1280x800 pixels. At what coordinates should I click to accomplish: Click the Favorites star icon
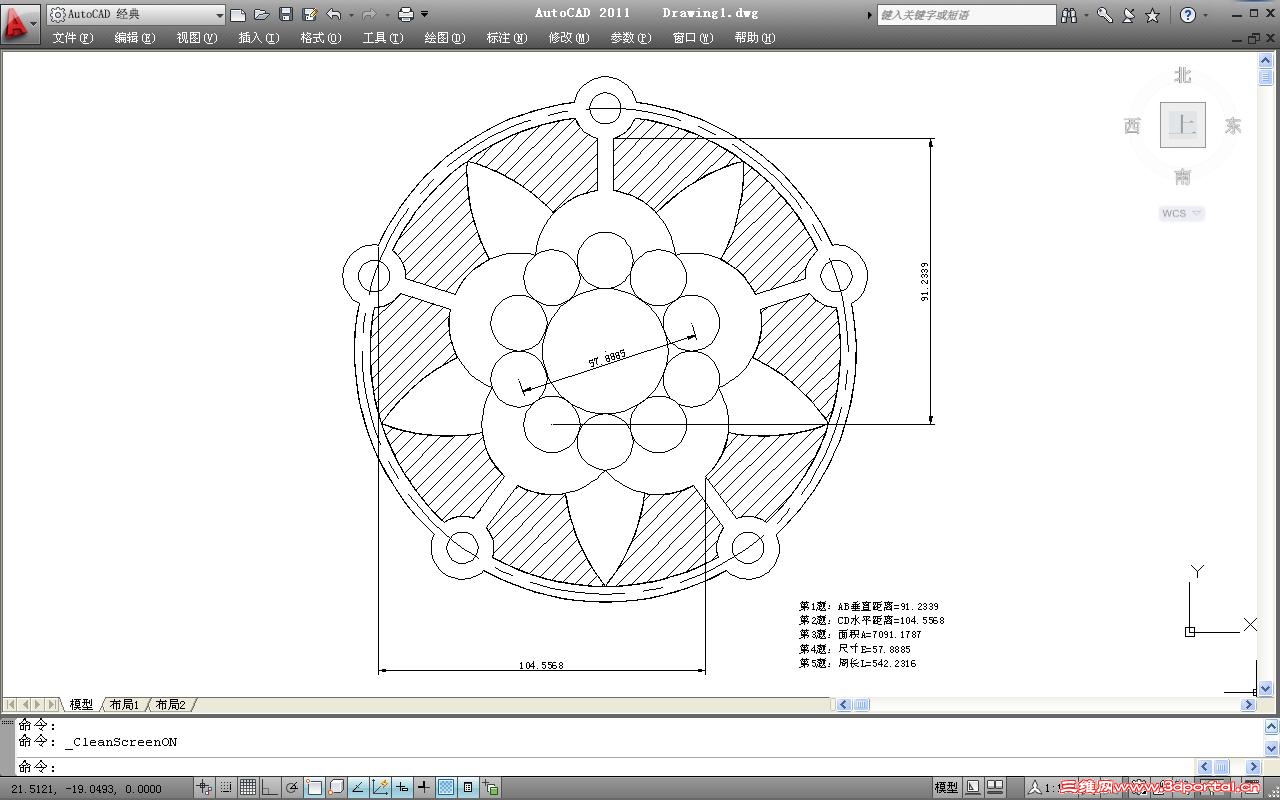tap(1153, 15)
